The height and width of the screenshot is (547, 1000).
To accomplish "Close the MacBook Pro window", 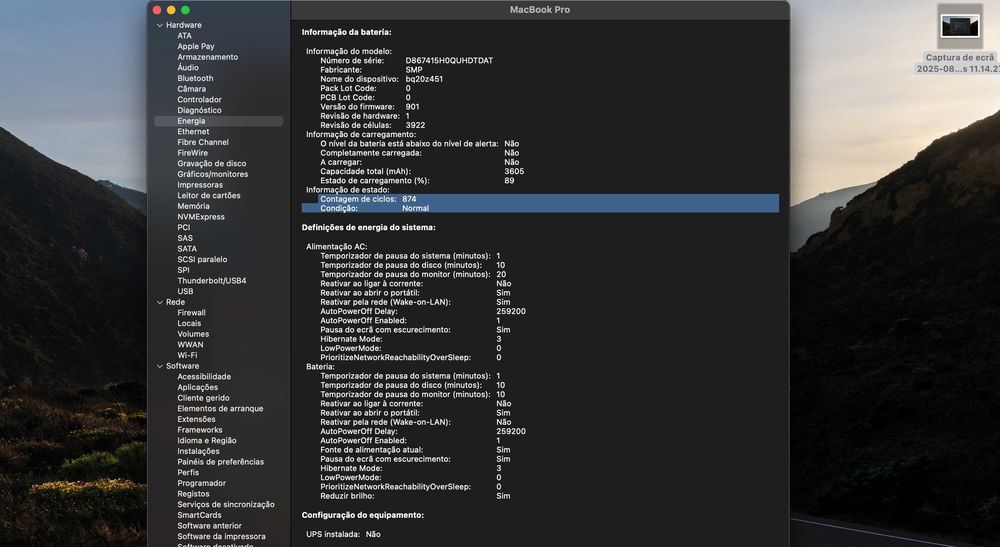I will tap(157, 10).
